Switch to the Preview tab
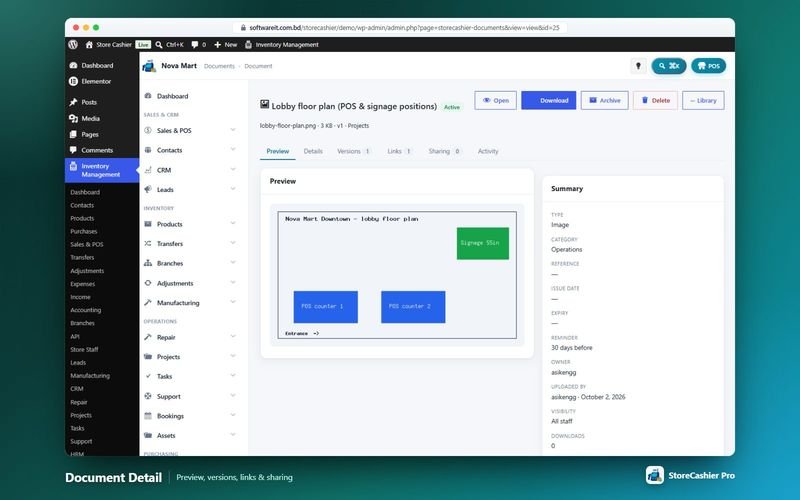 (278, 151)
